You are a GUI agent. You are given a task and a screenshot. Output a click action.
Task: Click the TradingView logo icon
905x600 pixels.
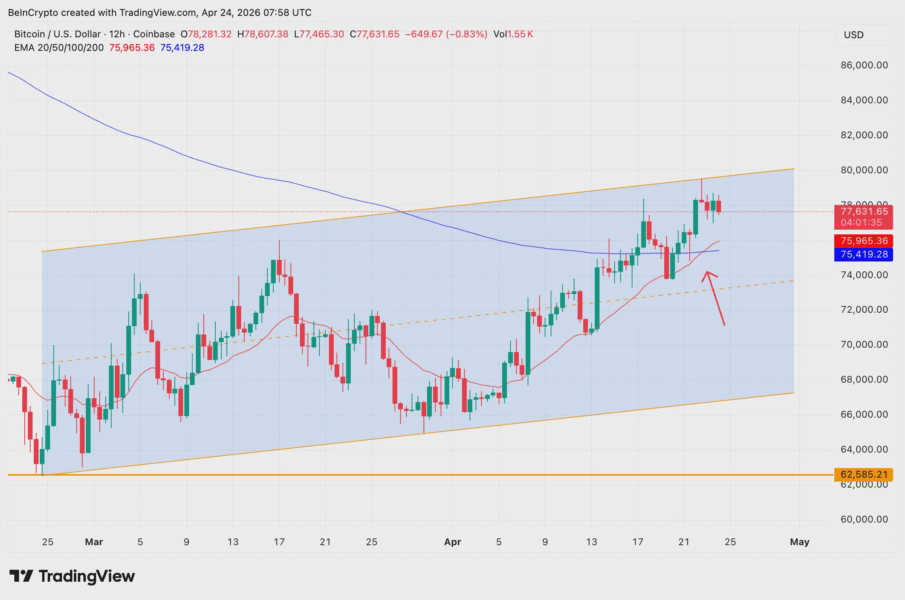(21, 576)
